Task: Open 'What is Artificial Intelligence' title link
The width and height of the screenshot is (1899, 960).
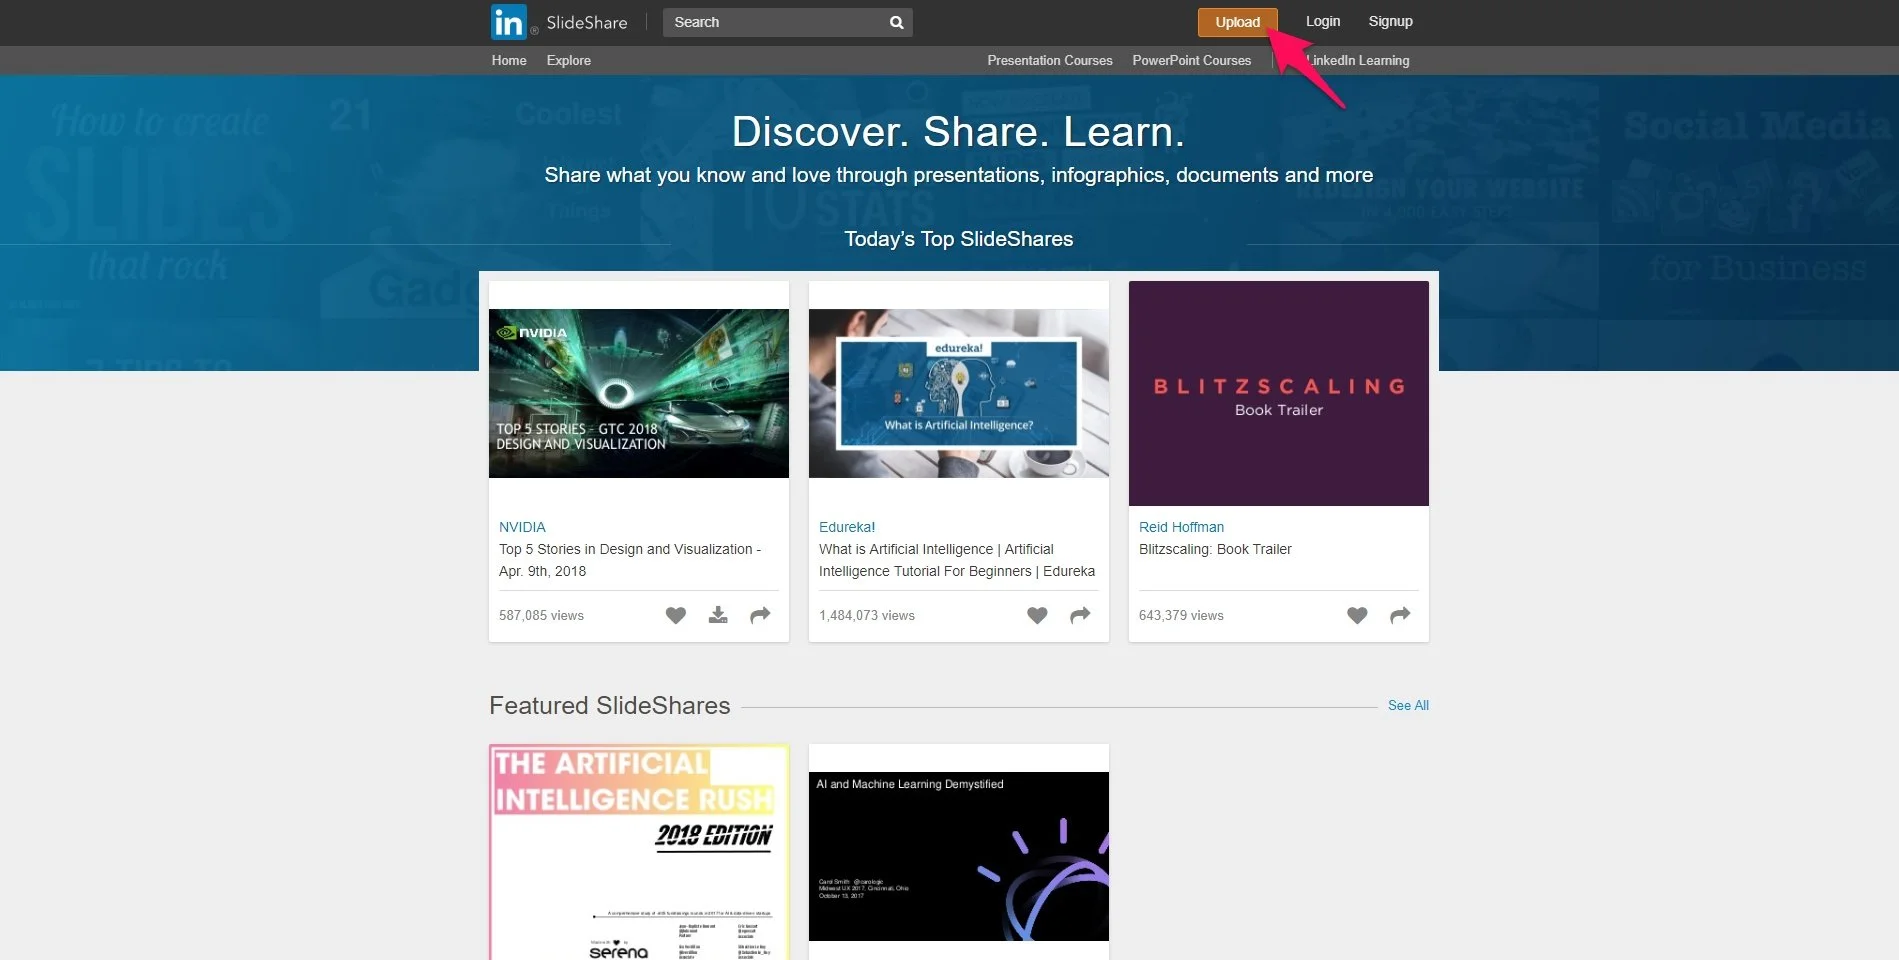Action: tap(957, 560)
